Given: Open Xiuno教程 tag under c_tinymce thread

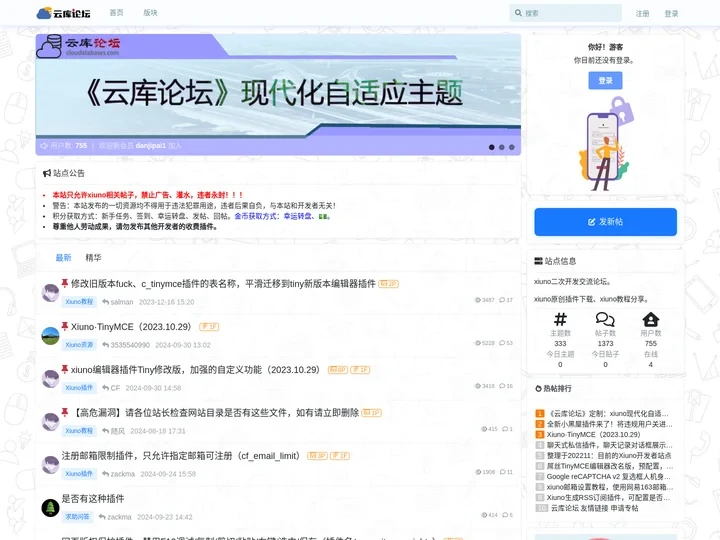Looking at the screenshot, I should click(79, 302).
